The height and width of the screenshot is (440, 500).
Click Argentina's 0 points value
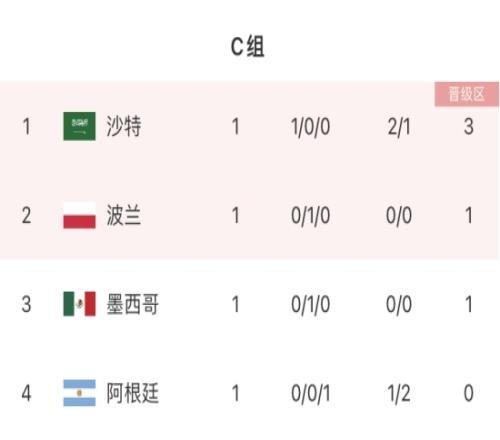(469, 393)
